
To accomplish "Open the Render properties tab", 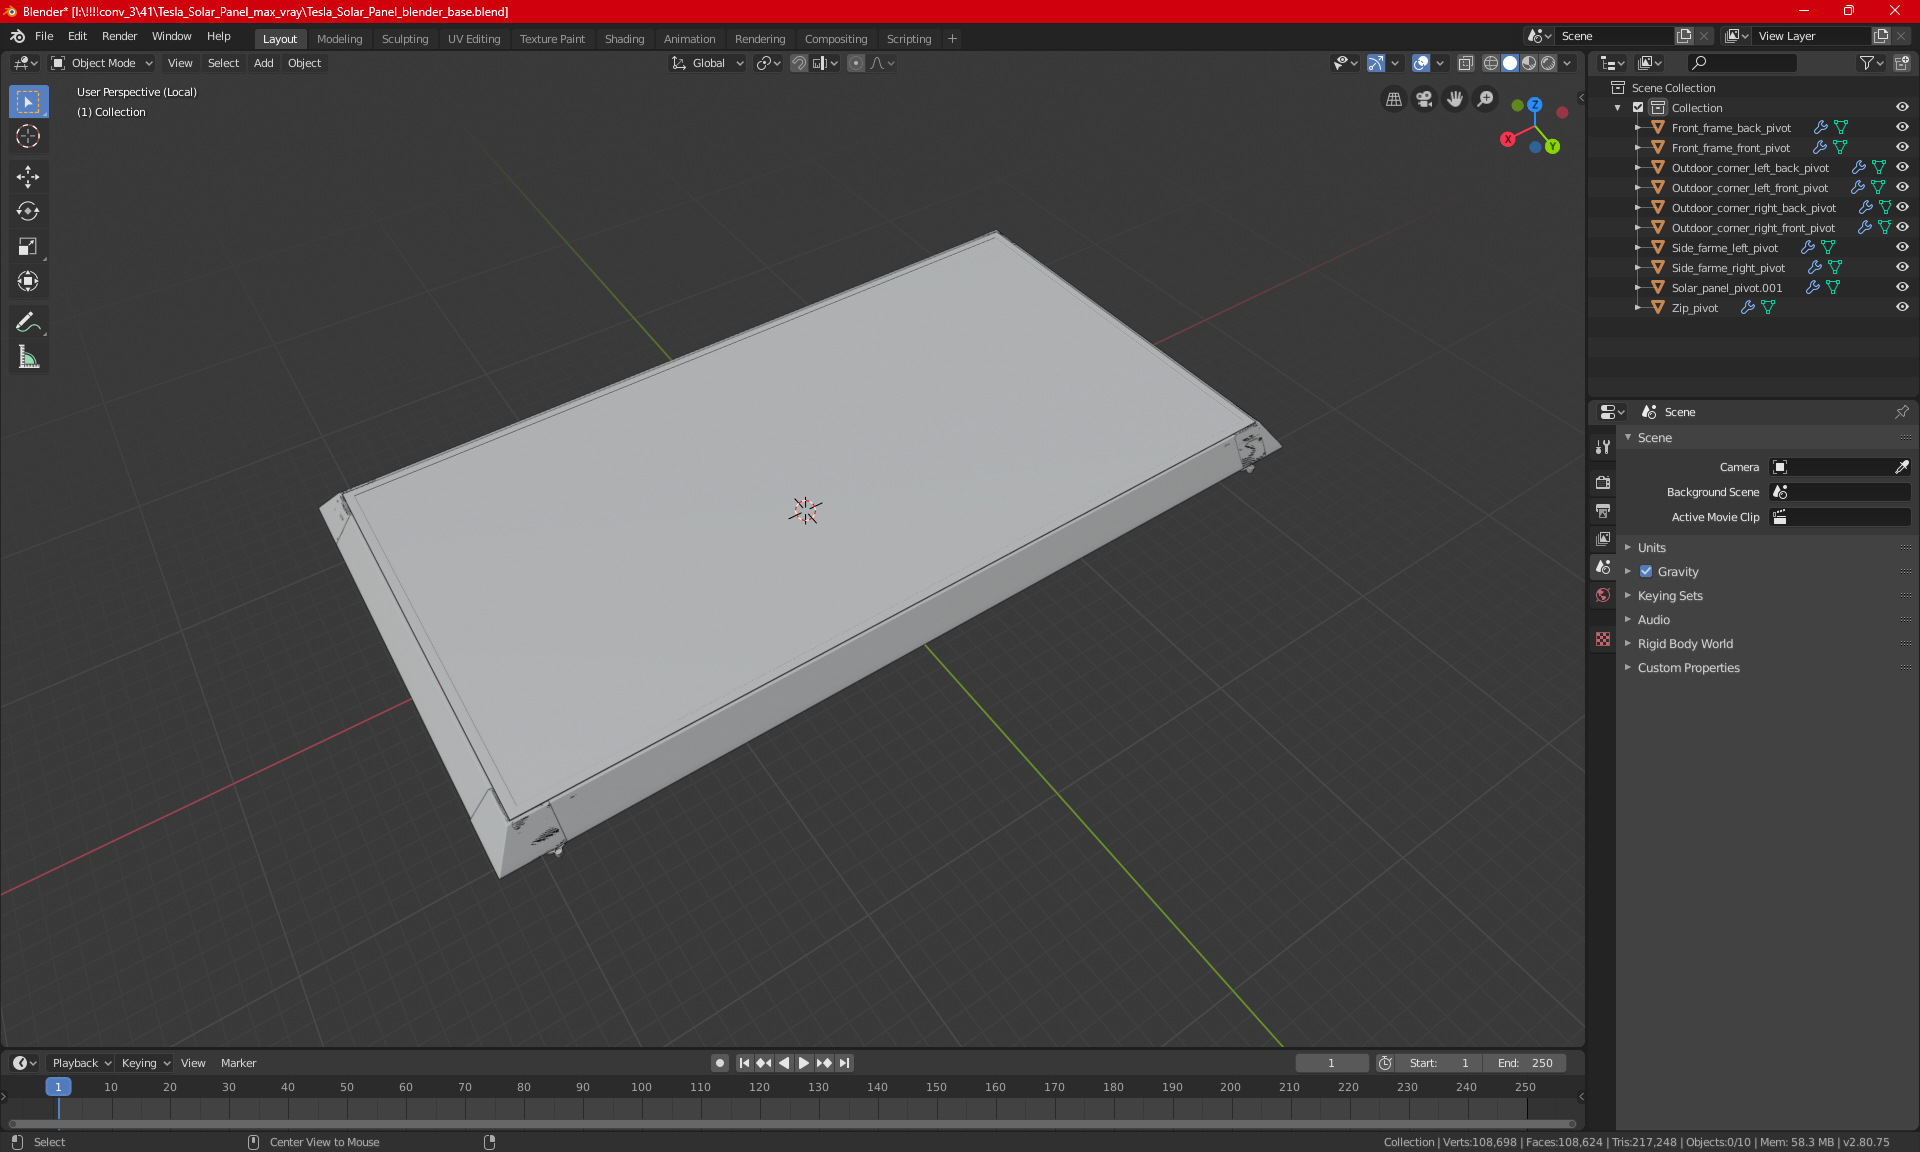I will pos(1603,482).
